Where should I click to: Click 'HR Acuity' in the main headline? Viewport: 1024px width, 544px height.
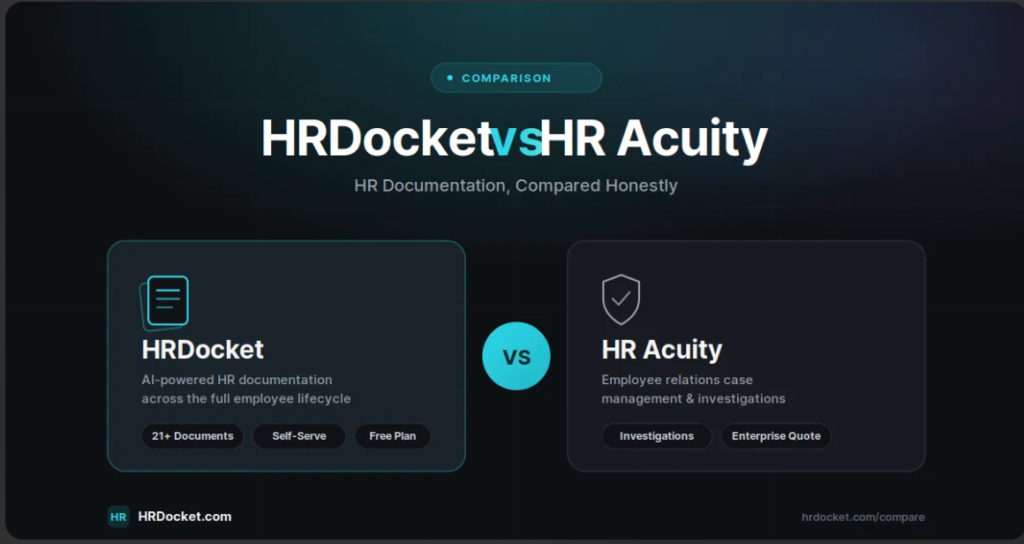pos(654,139)
